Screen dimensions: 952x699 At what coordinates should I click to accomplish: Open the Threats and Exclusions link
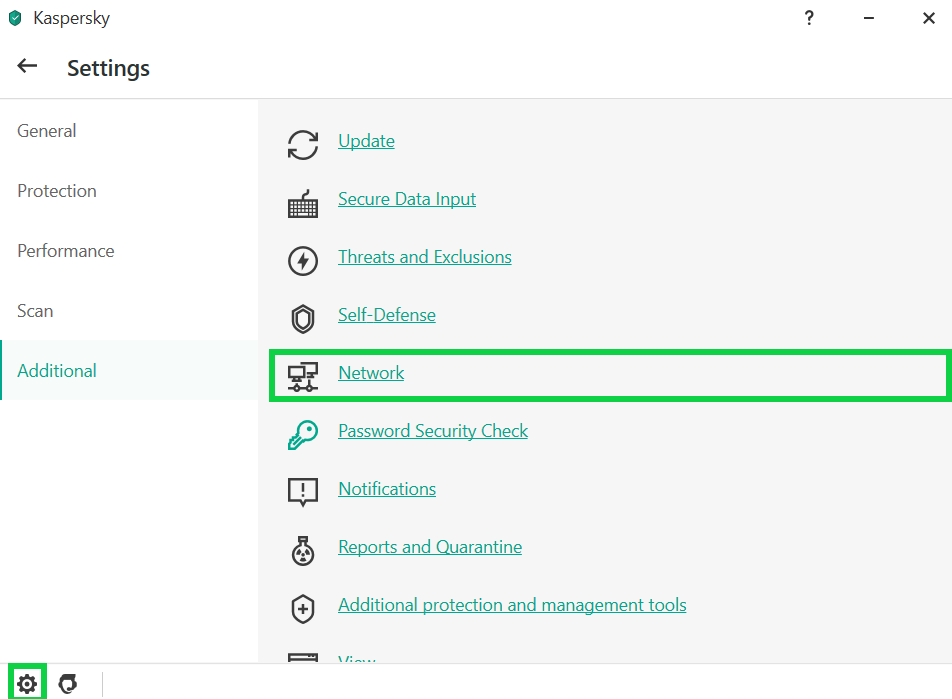(425, 257)
